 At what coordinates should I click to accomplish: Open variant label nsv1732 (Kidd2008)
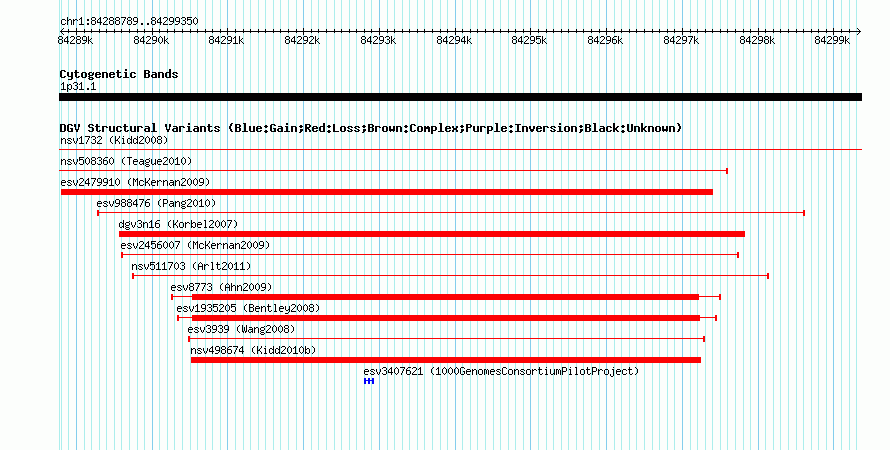click(114, 140)
